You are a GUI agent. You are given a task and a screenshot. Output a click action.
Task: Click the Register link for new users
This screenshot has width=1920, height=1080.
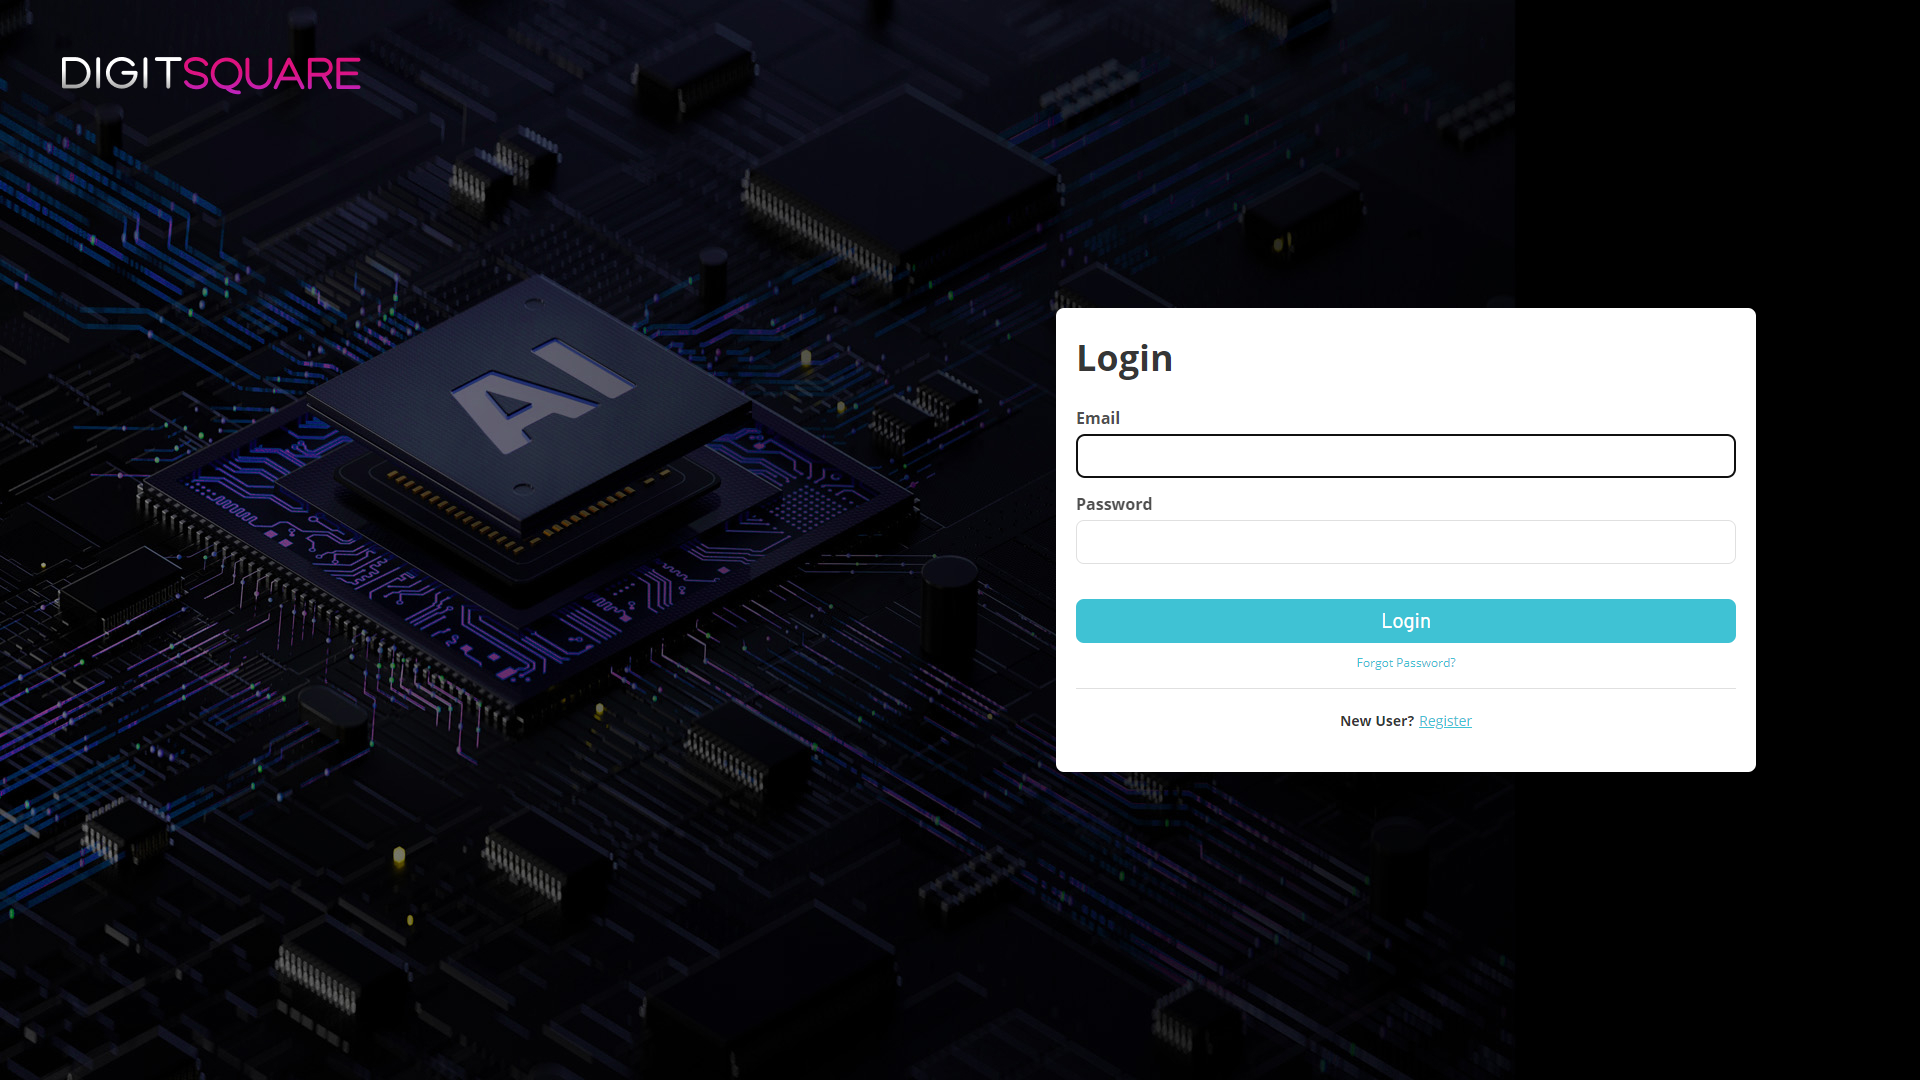point(1445,720)
